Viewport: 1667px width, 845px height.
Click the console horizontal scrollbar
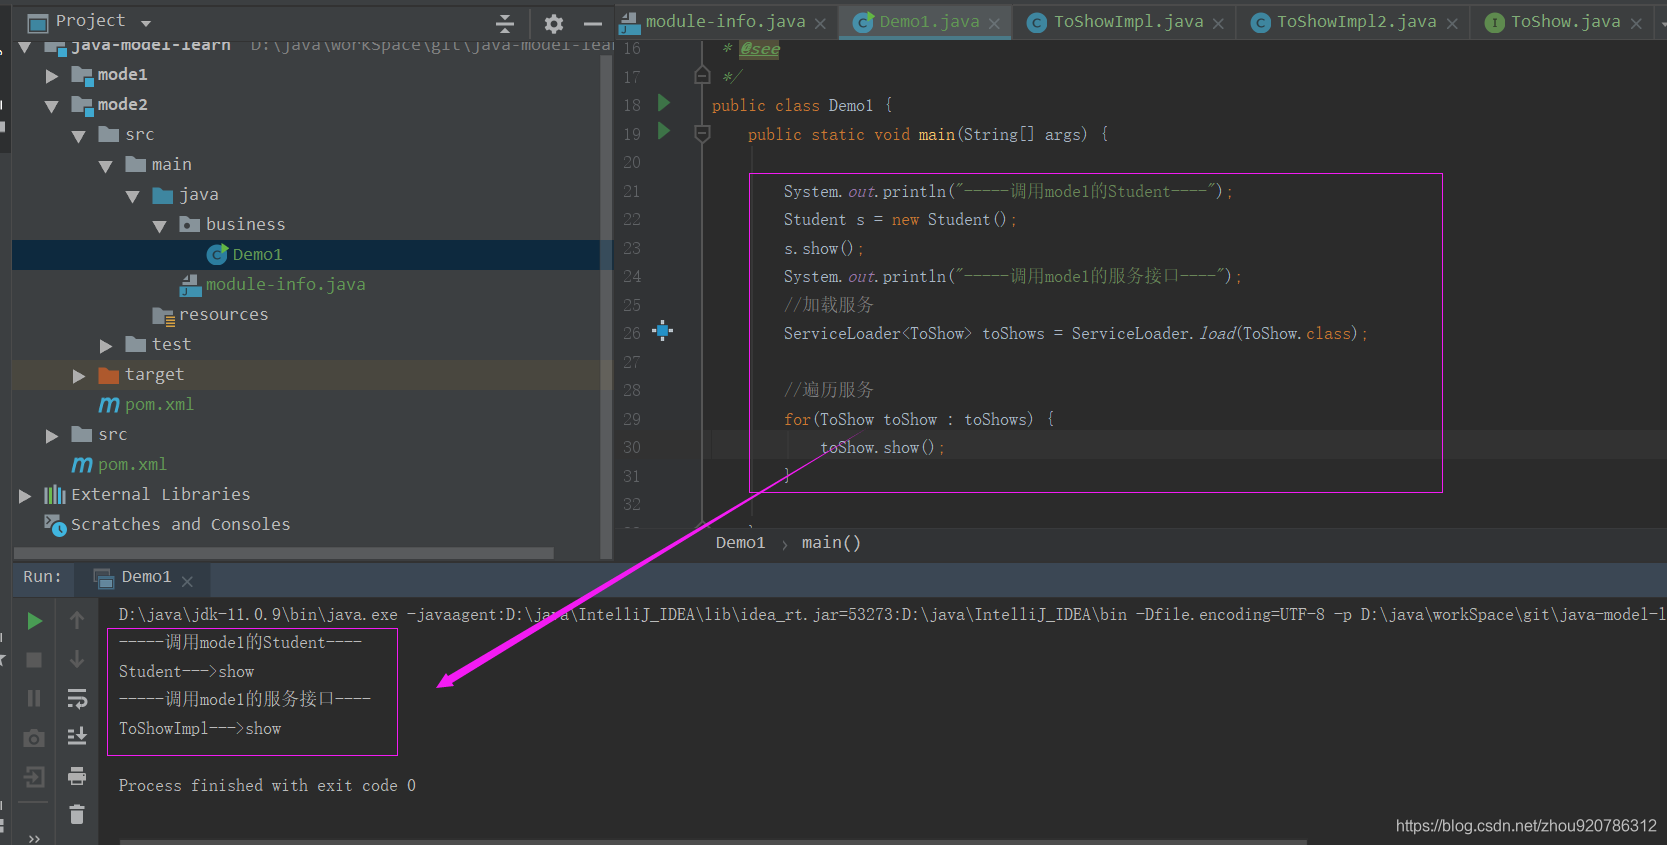pyautogui.click(x=713, y=842)
